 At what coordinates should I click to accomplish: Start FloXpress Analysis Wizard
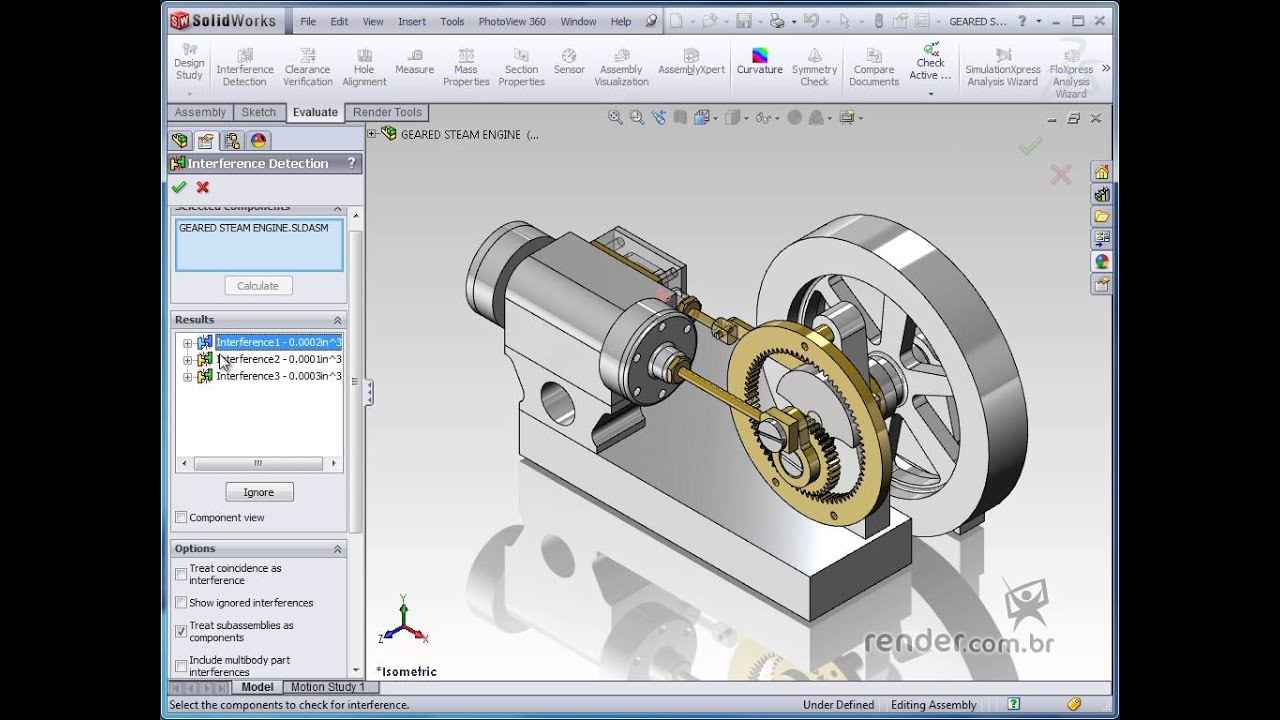coord(1071,72)
